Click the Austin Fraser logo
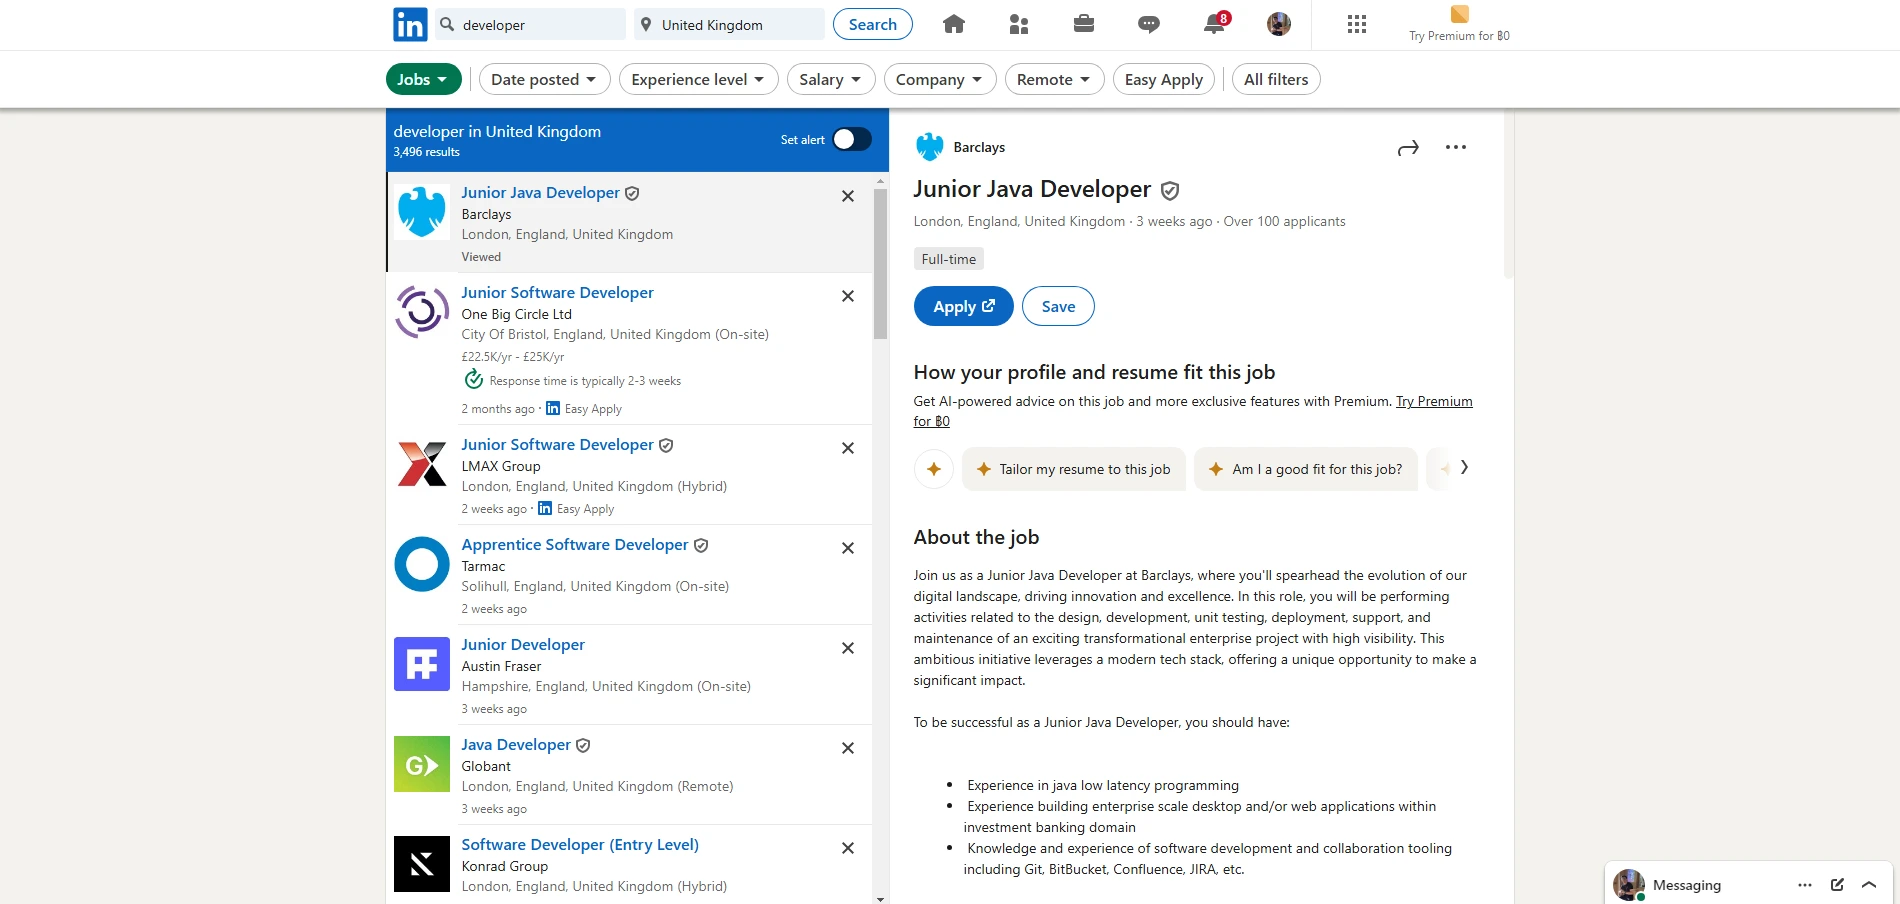 (422, 664)
